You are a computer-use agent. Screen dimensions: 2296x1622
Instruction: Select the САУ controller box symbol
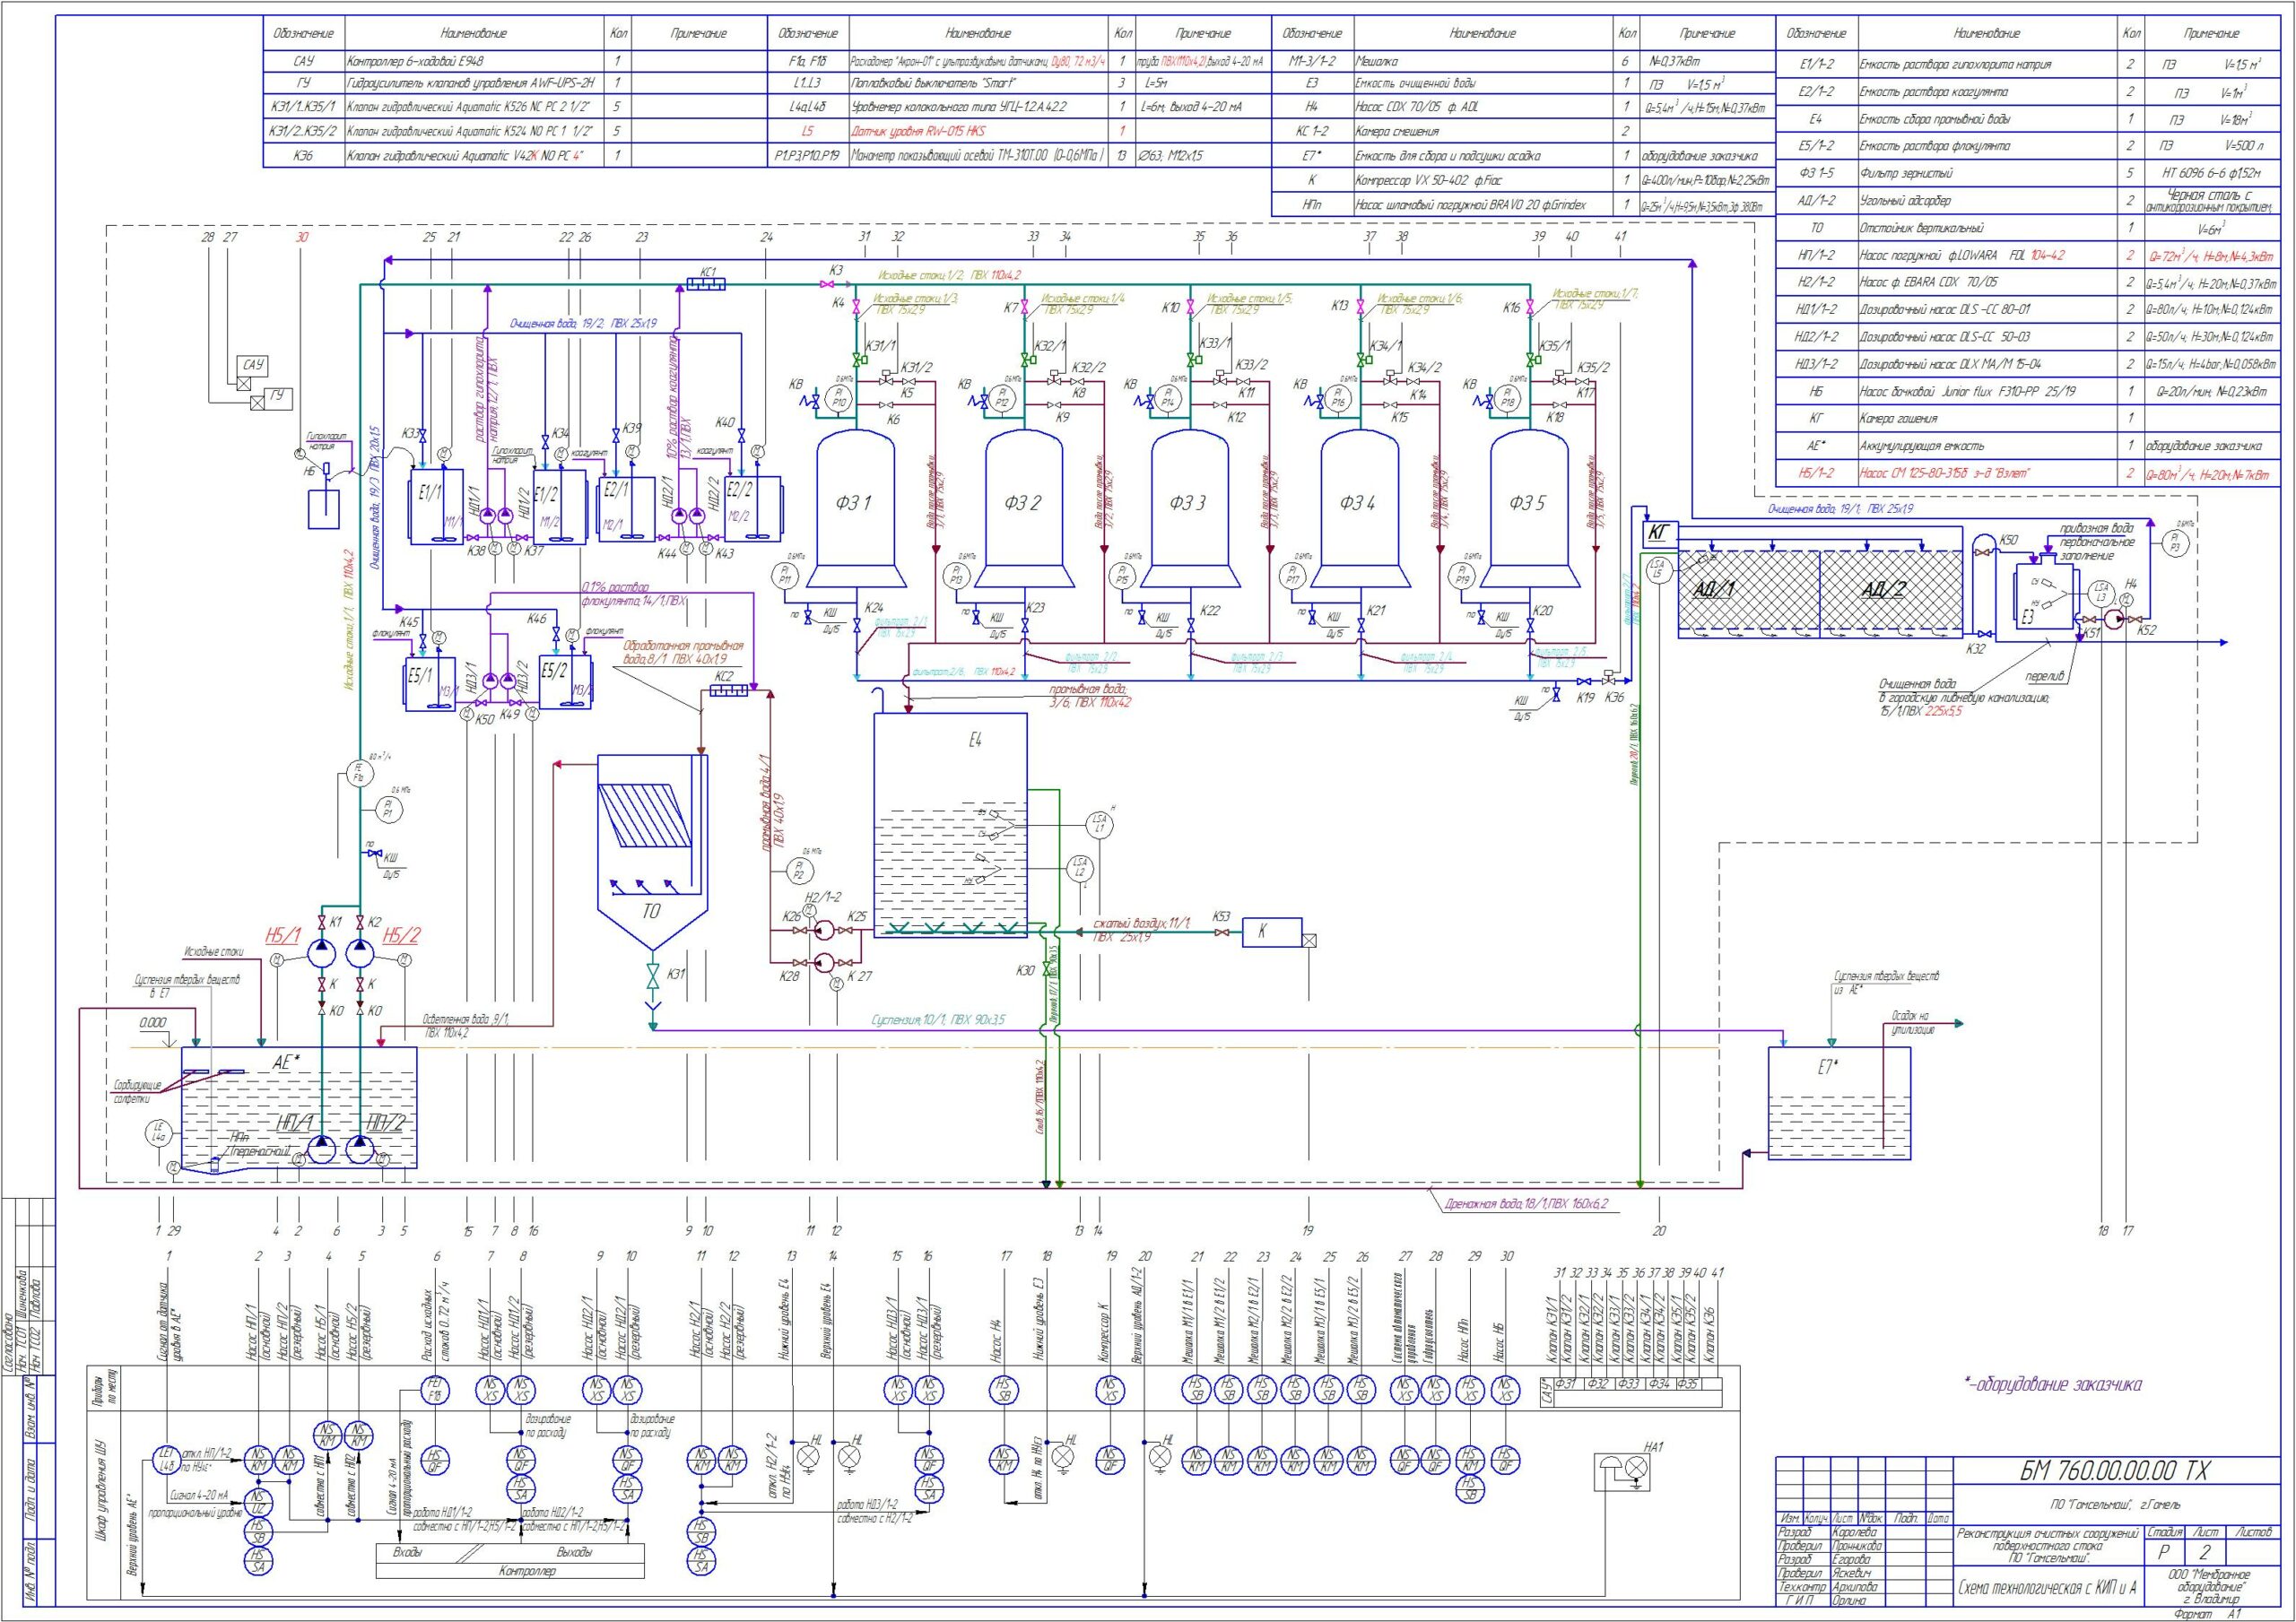tap(252, 366)
